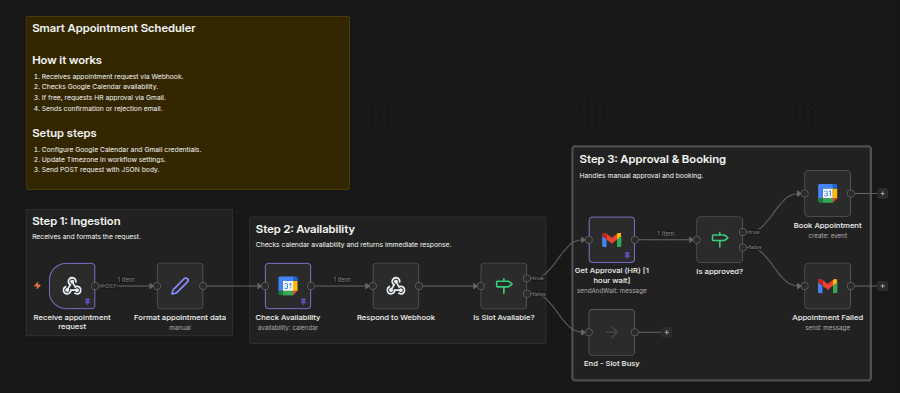Viewport: 900px width, 393px height.
Task: Click the Setup steps heading
Action: click(x=64, y=134)
